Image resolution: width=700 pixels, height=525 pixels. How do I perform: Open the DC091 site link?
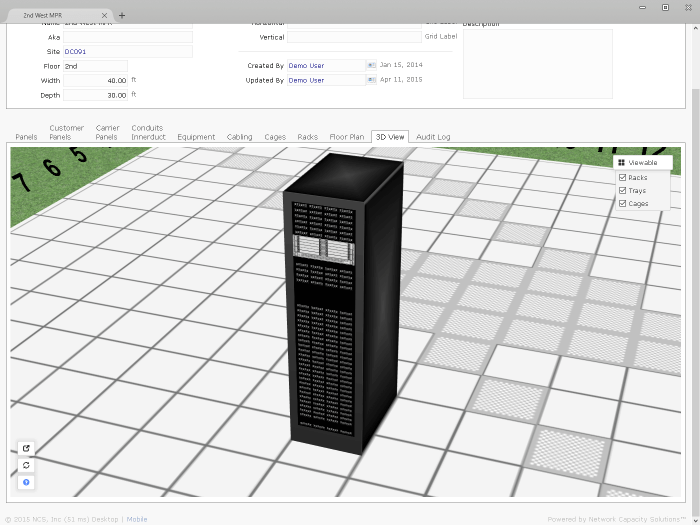click(76, 51)
